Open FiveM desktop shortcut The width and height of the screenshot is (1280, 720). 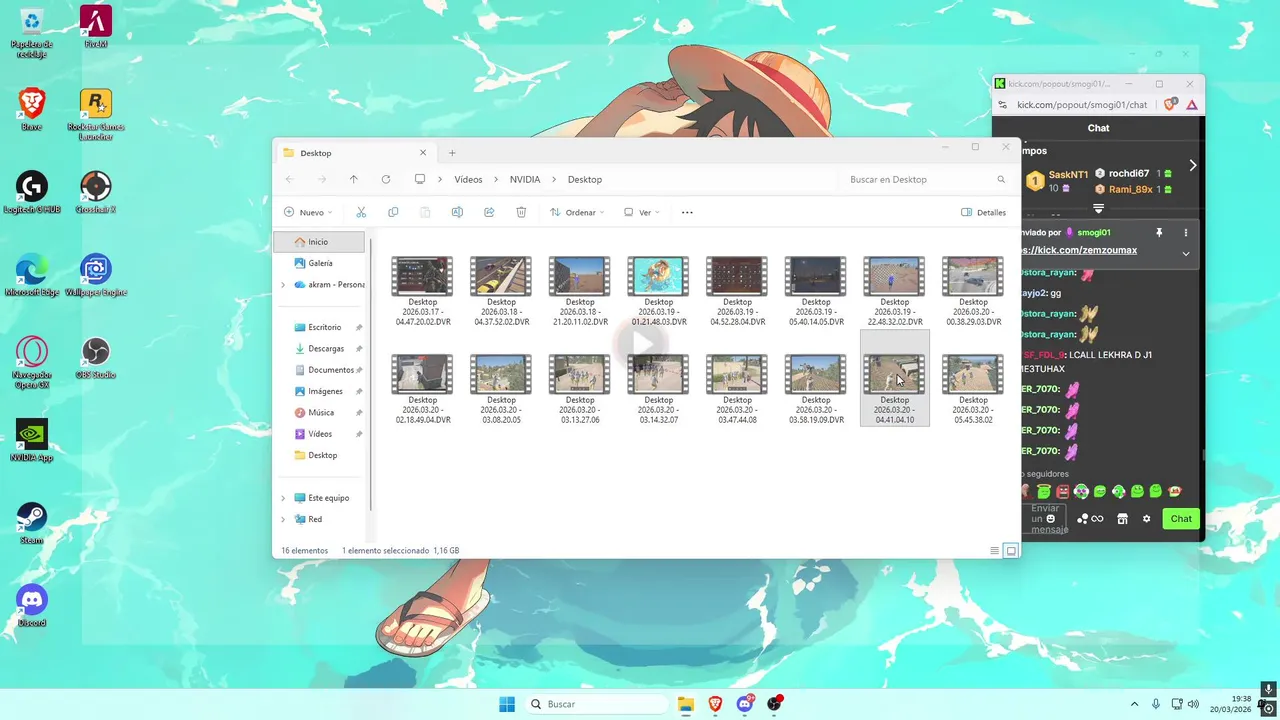pos(96,27)
